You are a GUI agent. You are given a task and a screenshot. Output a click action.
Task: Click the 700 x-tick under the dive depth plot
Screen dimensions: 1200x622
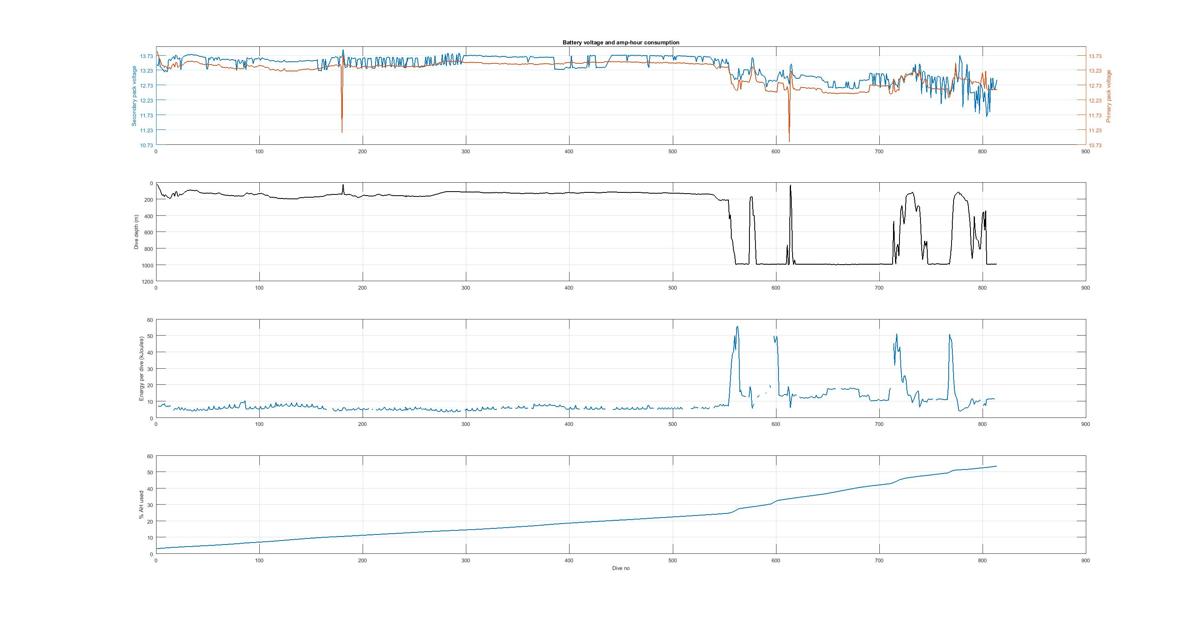[879, 288]
